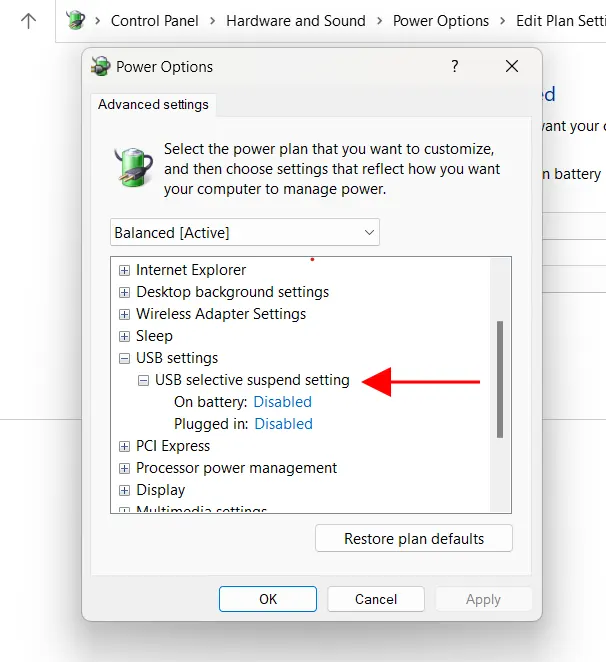606x662 pixels.
Task: Select the Advanced settings tab
Action: 153,104
